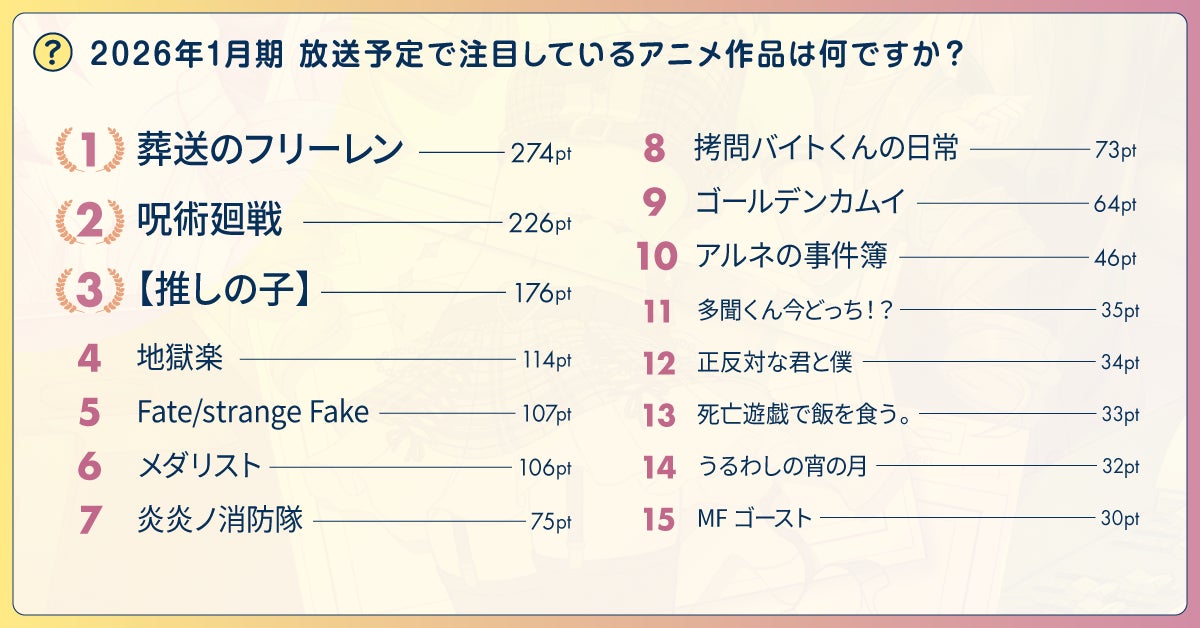Select the ゴールデンカムイ entry
Viewport: 1200px width, 628px height.
tap(800, 203)
